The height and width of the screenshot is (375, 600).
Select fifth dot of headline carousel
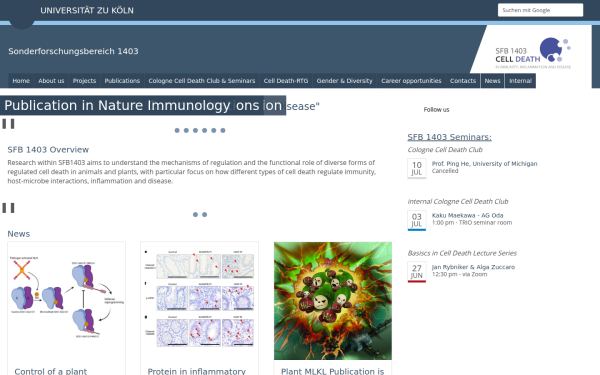(214, 130)
